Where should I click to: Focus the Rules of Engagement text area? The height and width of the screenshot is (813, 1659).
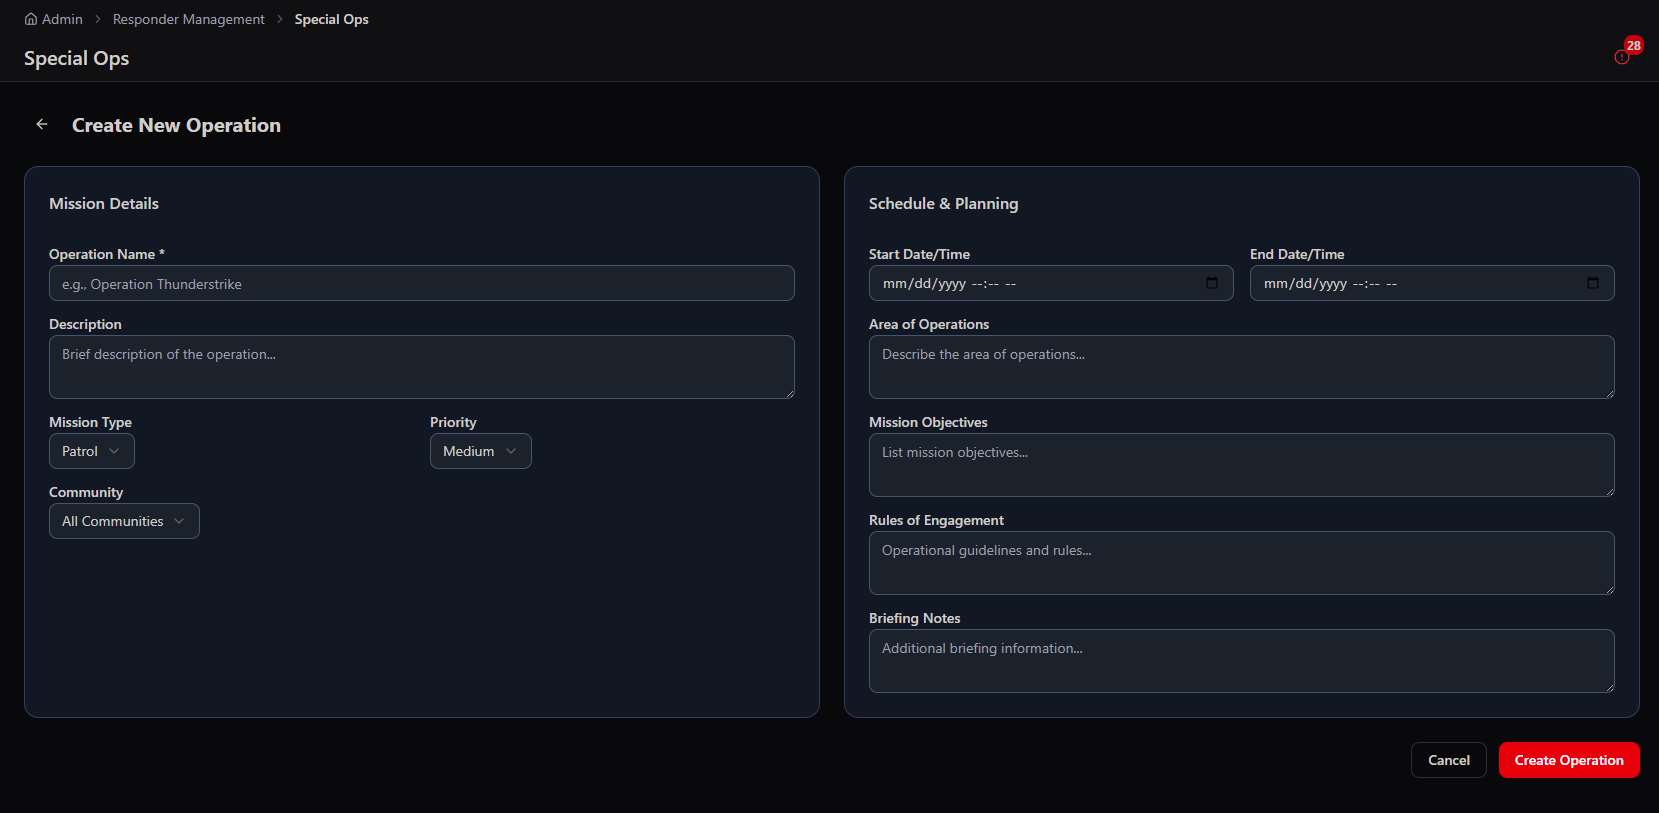click(x=1242, y=563)
